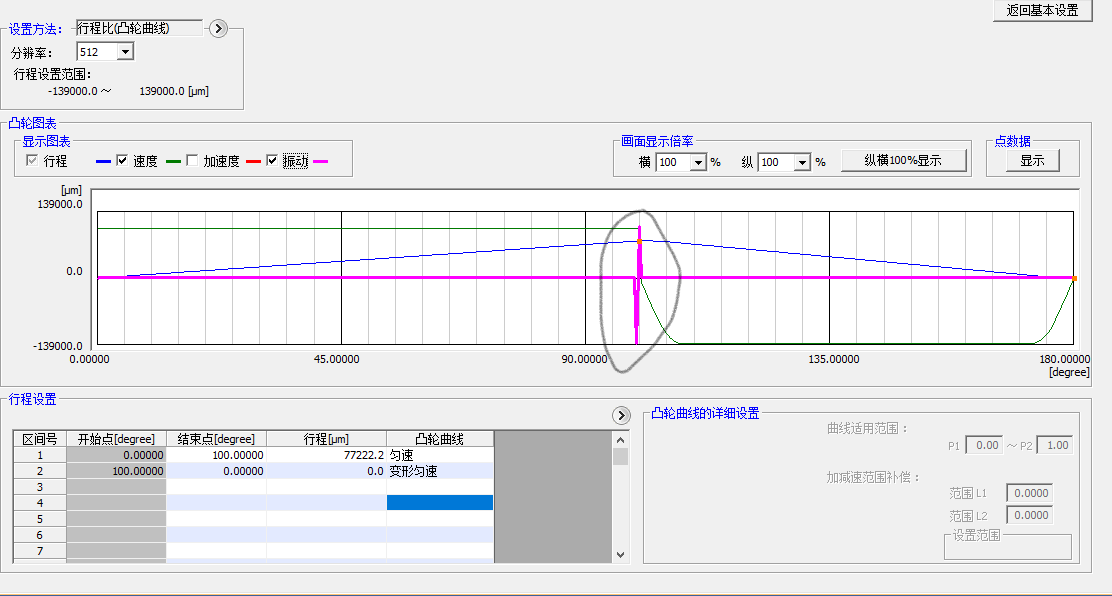Screen dimensions: 1112x596
Task: Open the 分辨率 512 dropdown
Action: [x=125, y=52]
